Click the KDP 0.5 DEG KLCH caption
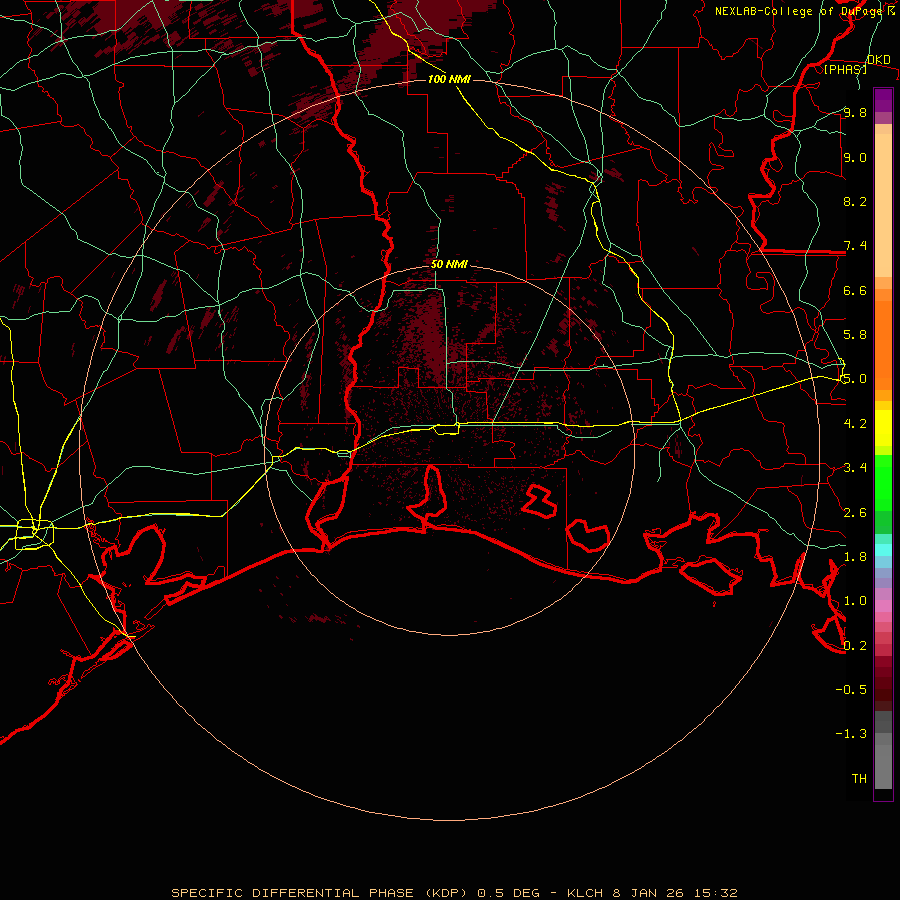This screenshot has height=900, width=900. click(x=454, y=893)
